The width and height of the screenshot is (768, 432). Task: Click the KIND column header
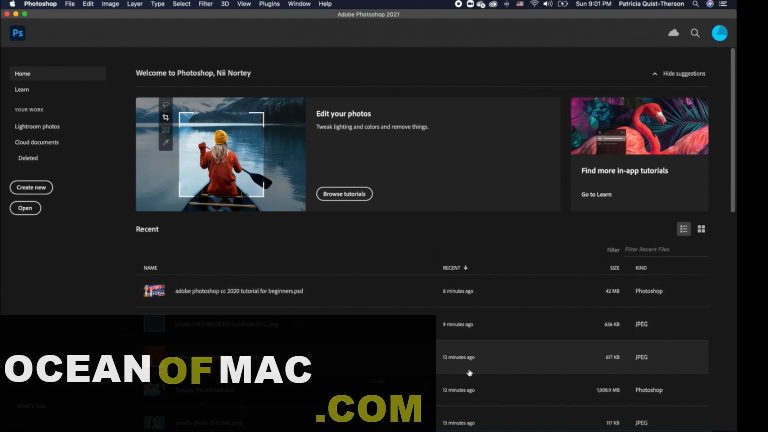point(641,268)
